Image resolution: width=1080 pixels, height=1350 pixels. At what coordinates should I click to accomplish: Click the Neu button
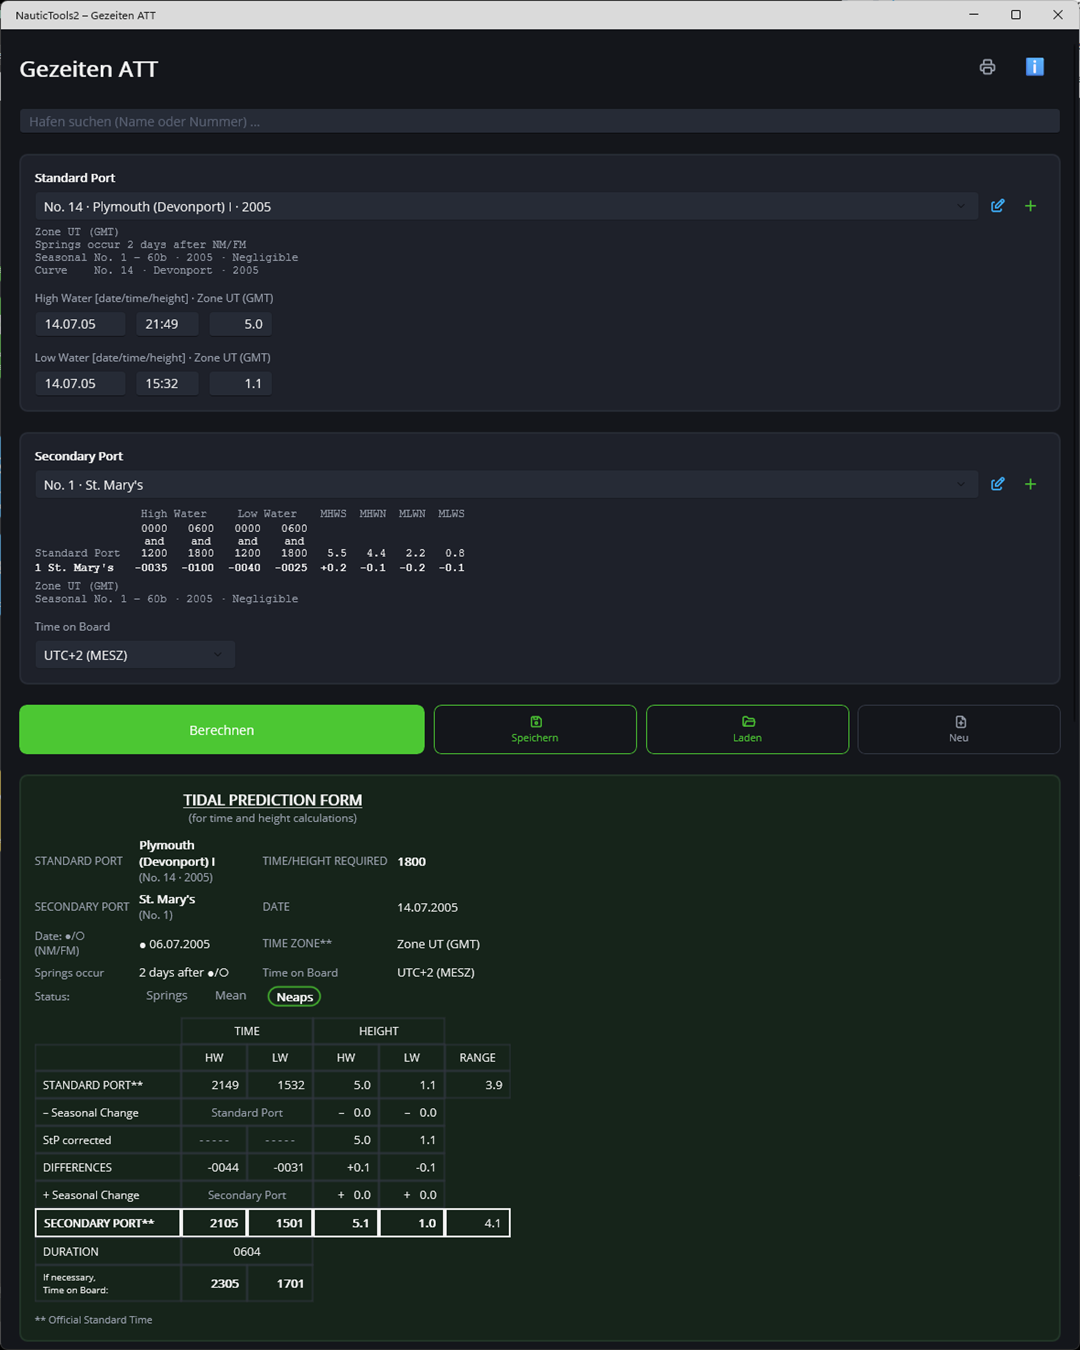tap(959, 730)
